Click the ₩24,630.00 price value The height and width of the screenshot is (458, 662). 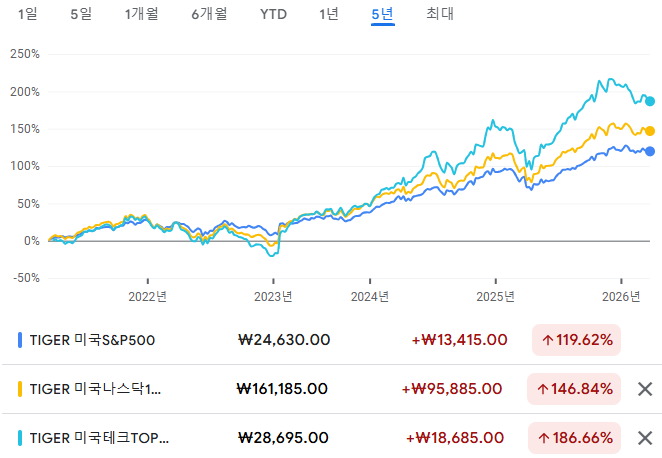(x=284, y=340)
